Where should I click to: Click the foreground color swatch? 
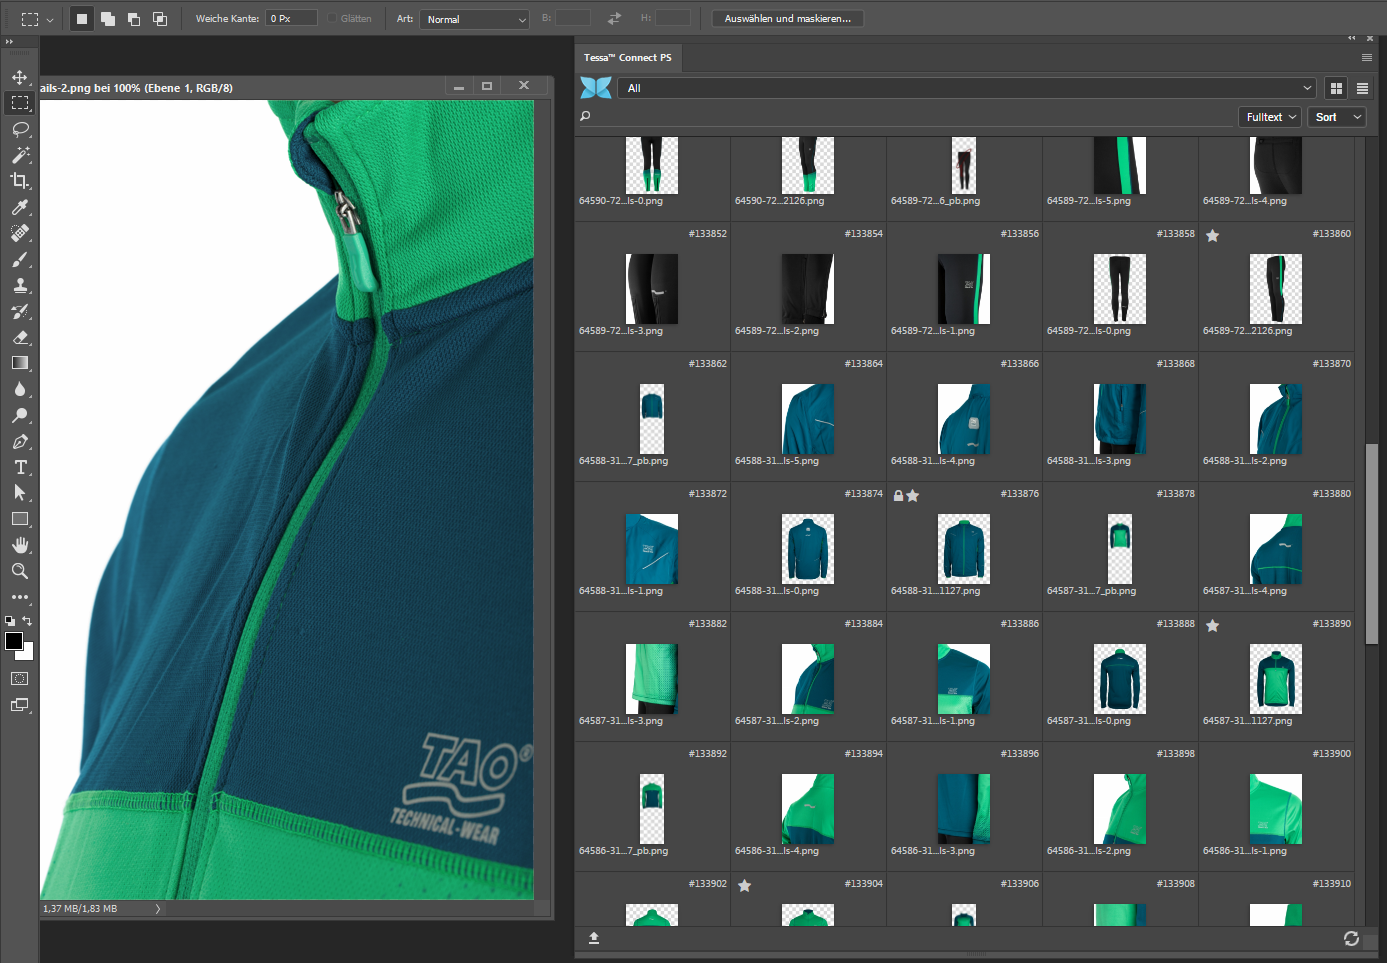coord(14,641)
